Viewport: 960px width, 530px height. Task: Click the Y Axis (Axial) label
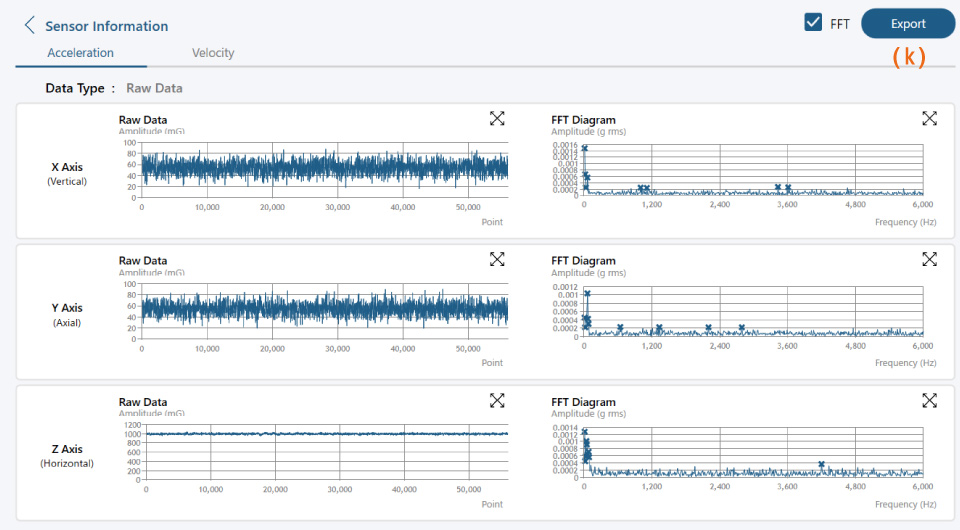pos(67,315)
